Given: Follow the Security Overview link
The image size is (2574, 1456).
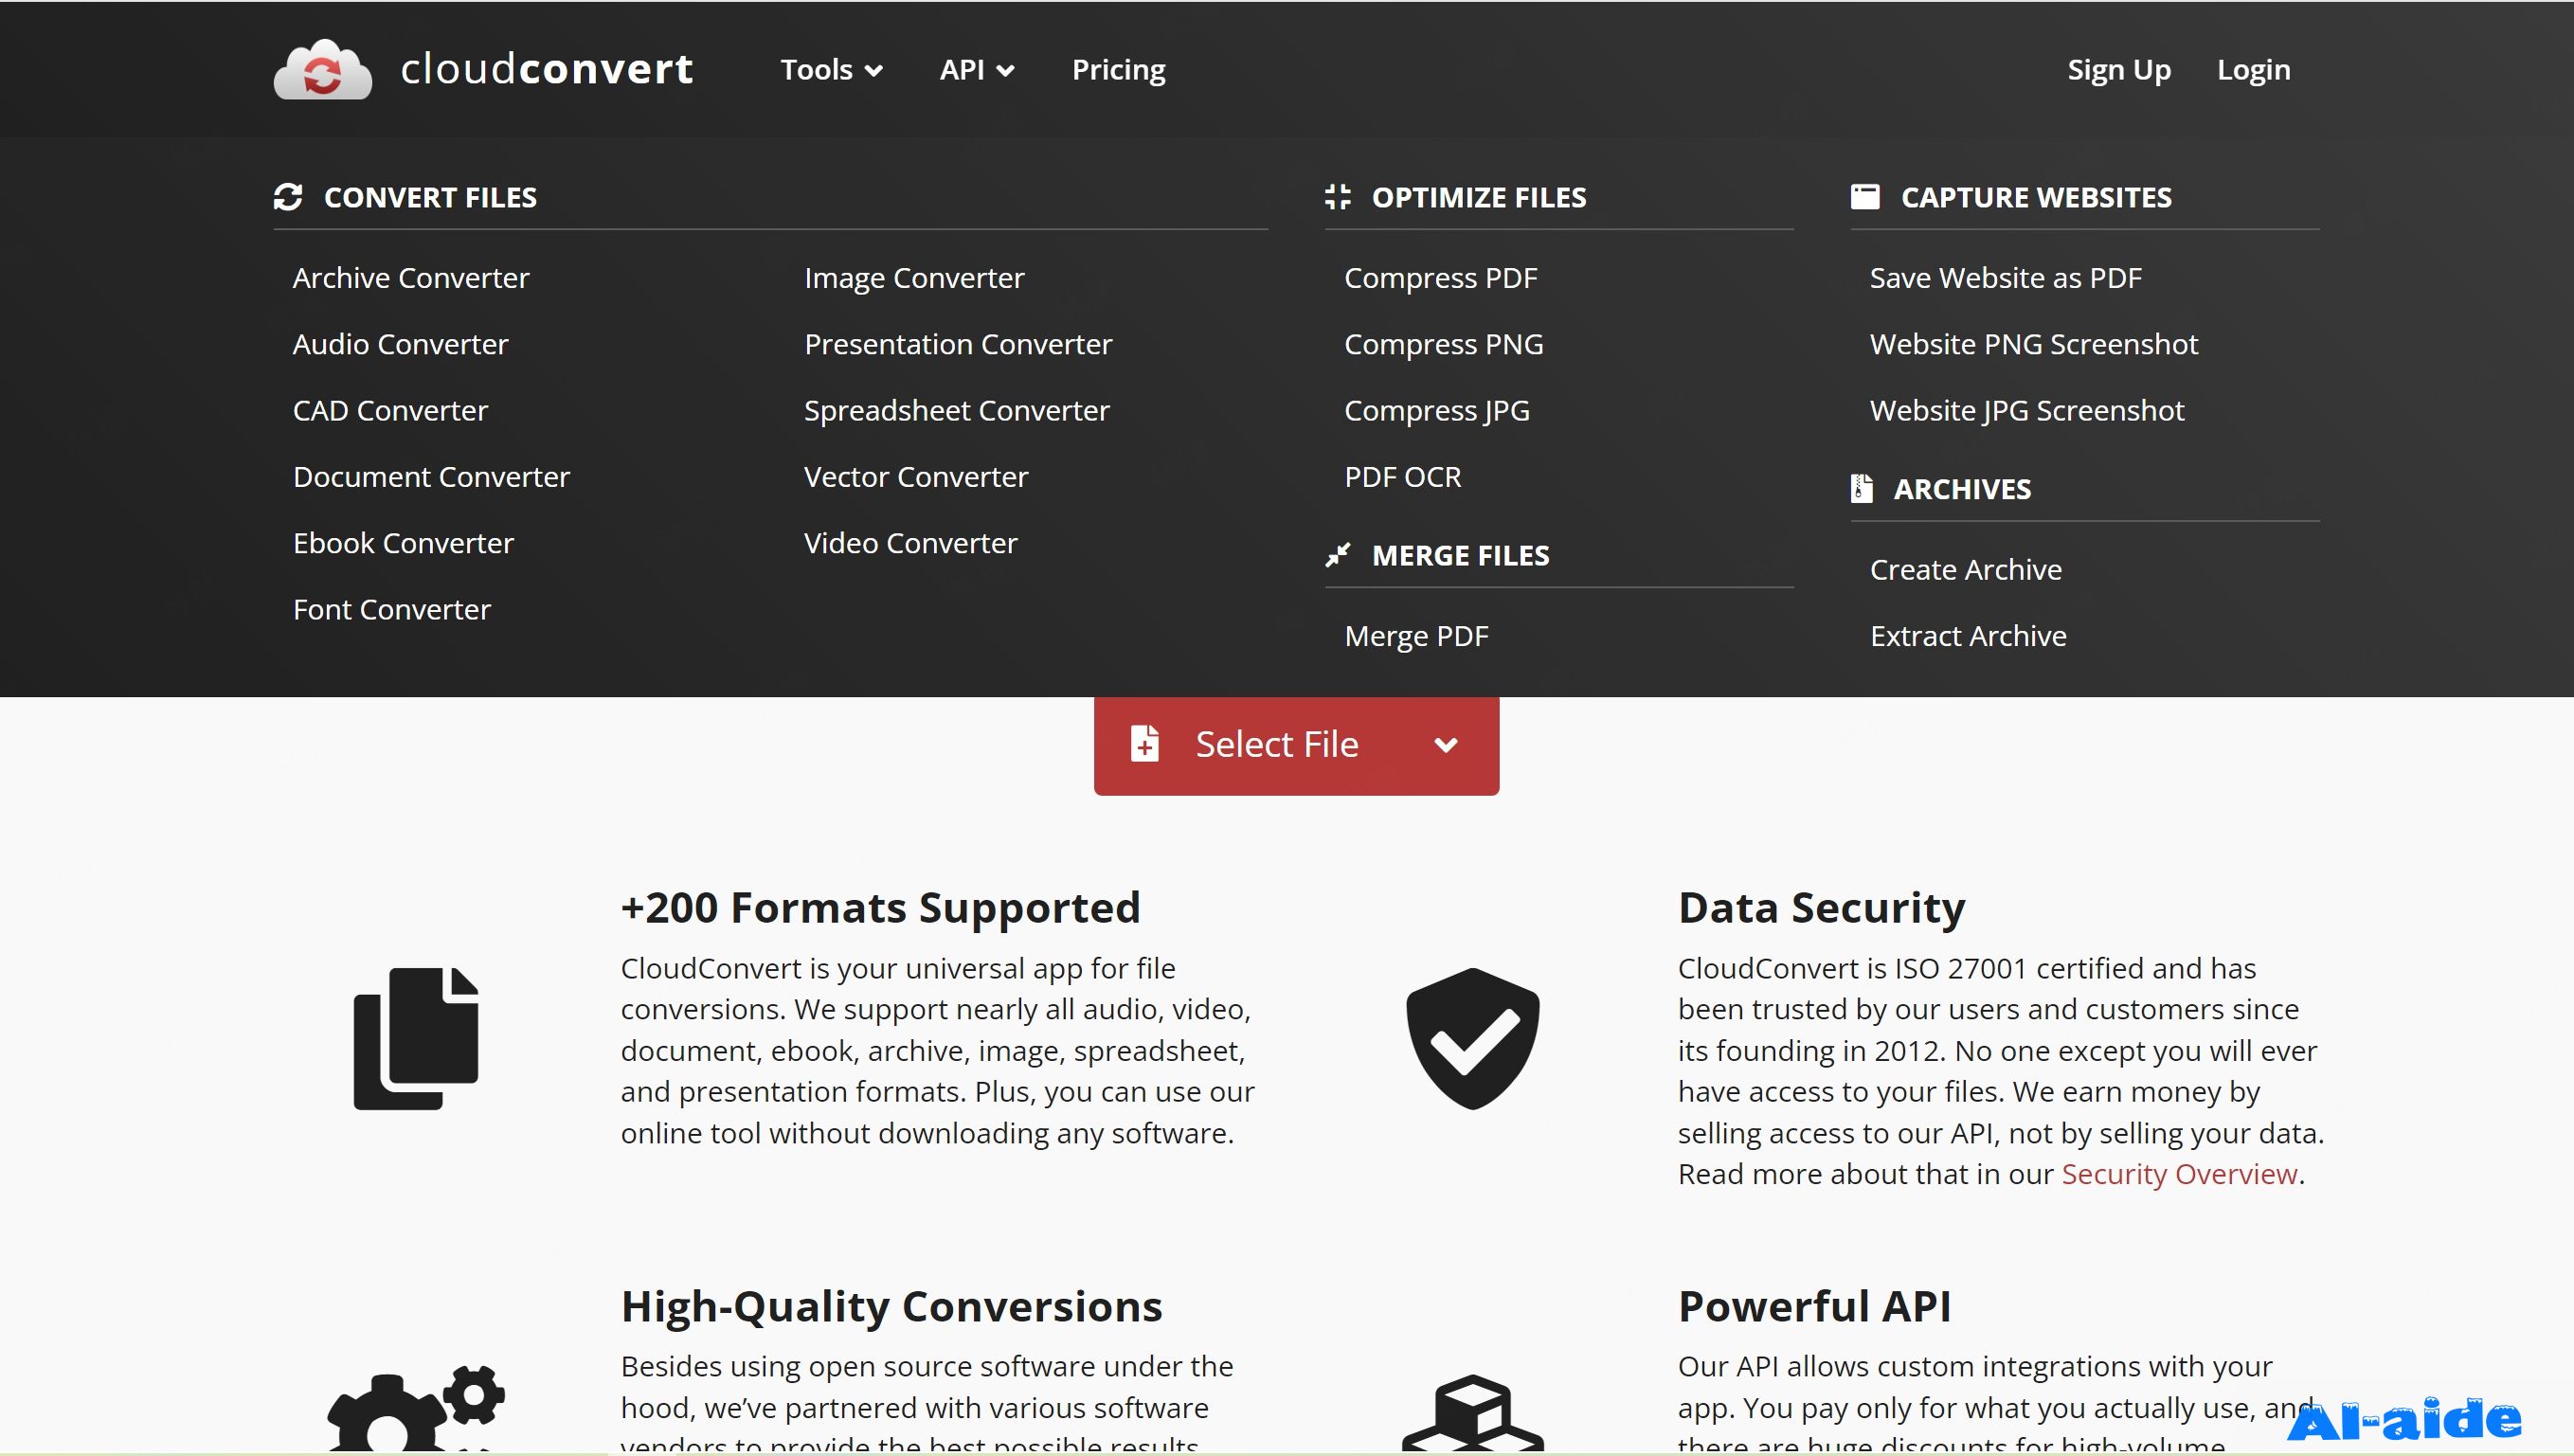Looking at the screenshot, I should [x=2179, y=1174].
